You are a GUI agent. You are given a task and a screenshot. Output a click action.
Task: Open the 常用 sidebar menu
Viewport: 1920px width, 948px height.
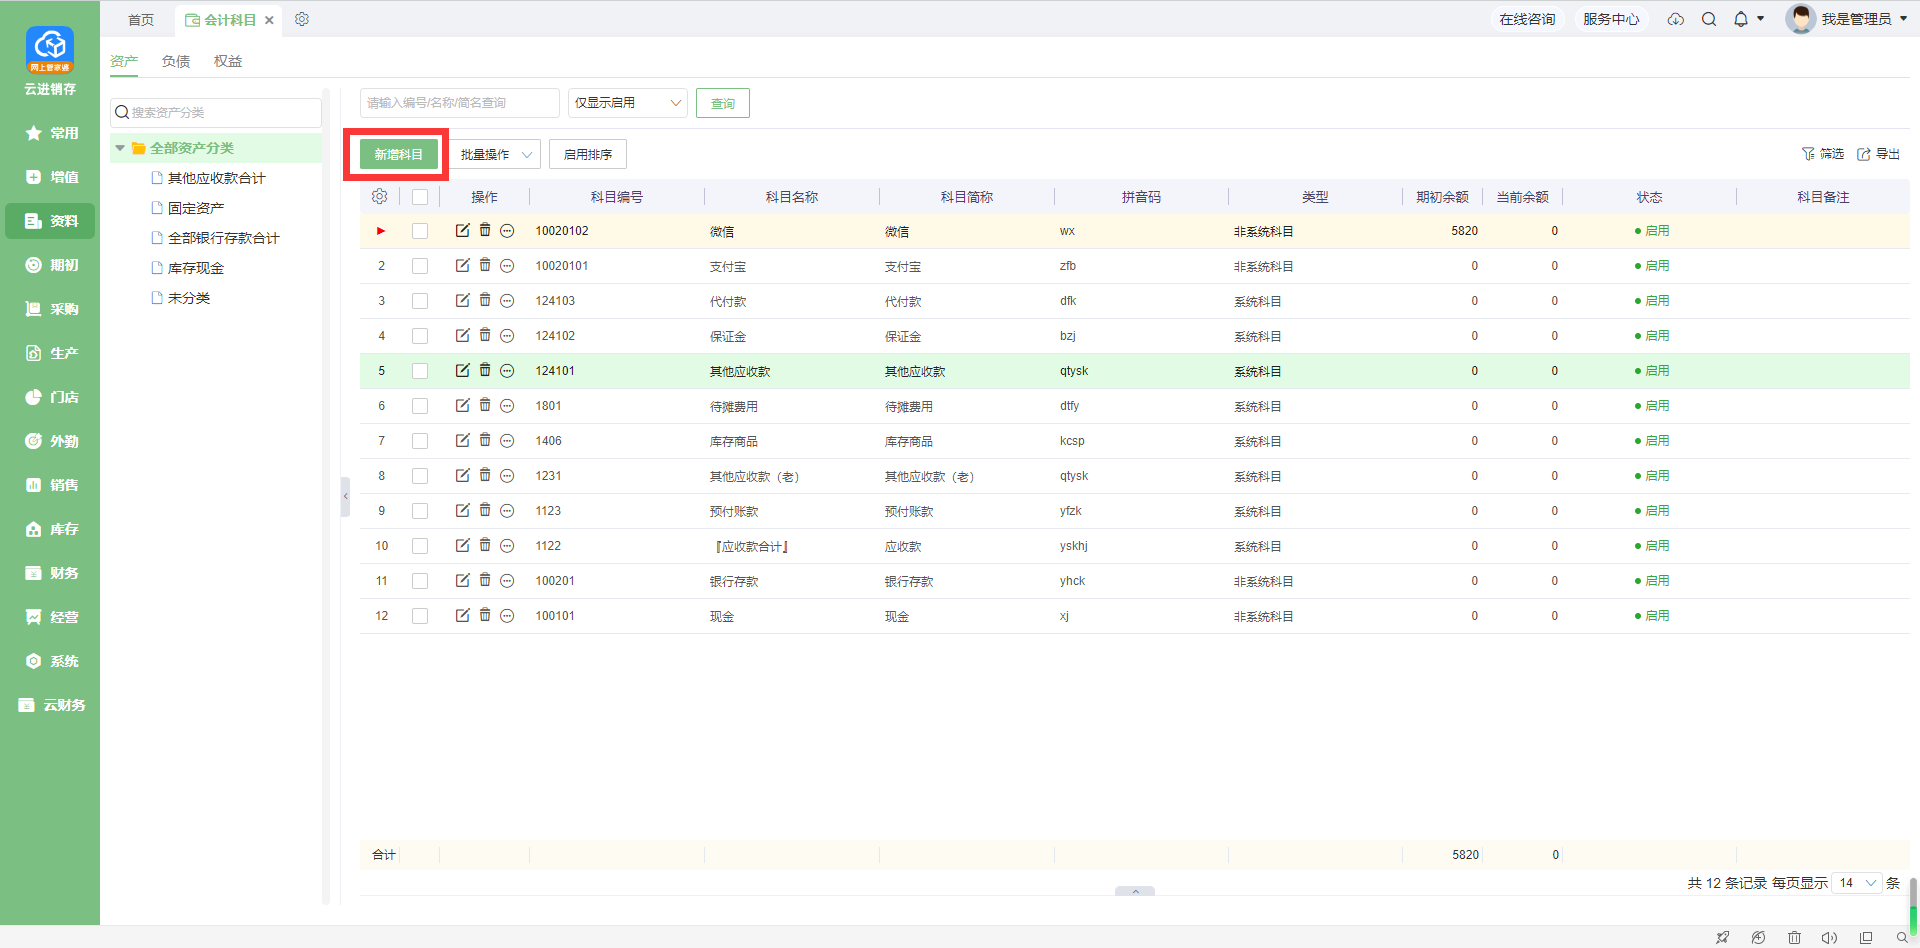50,133
